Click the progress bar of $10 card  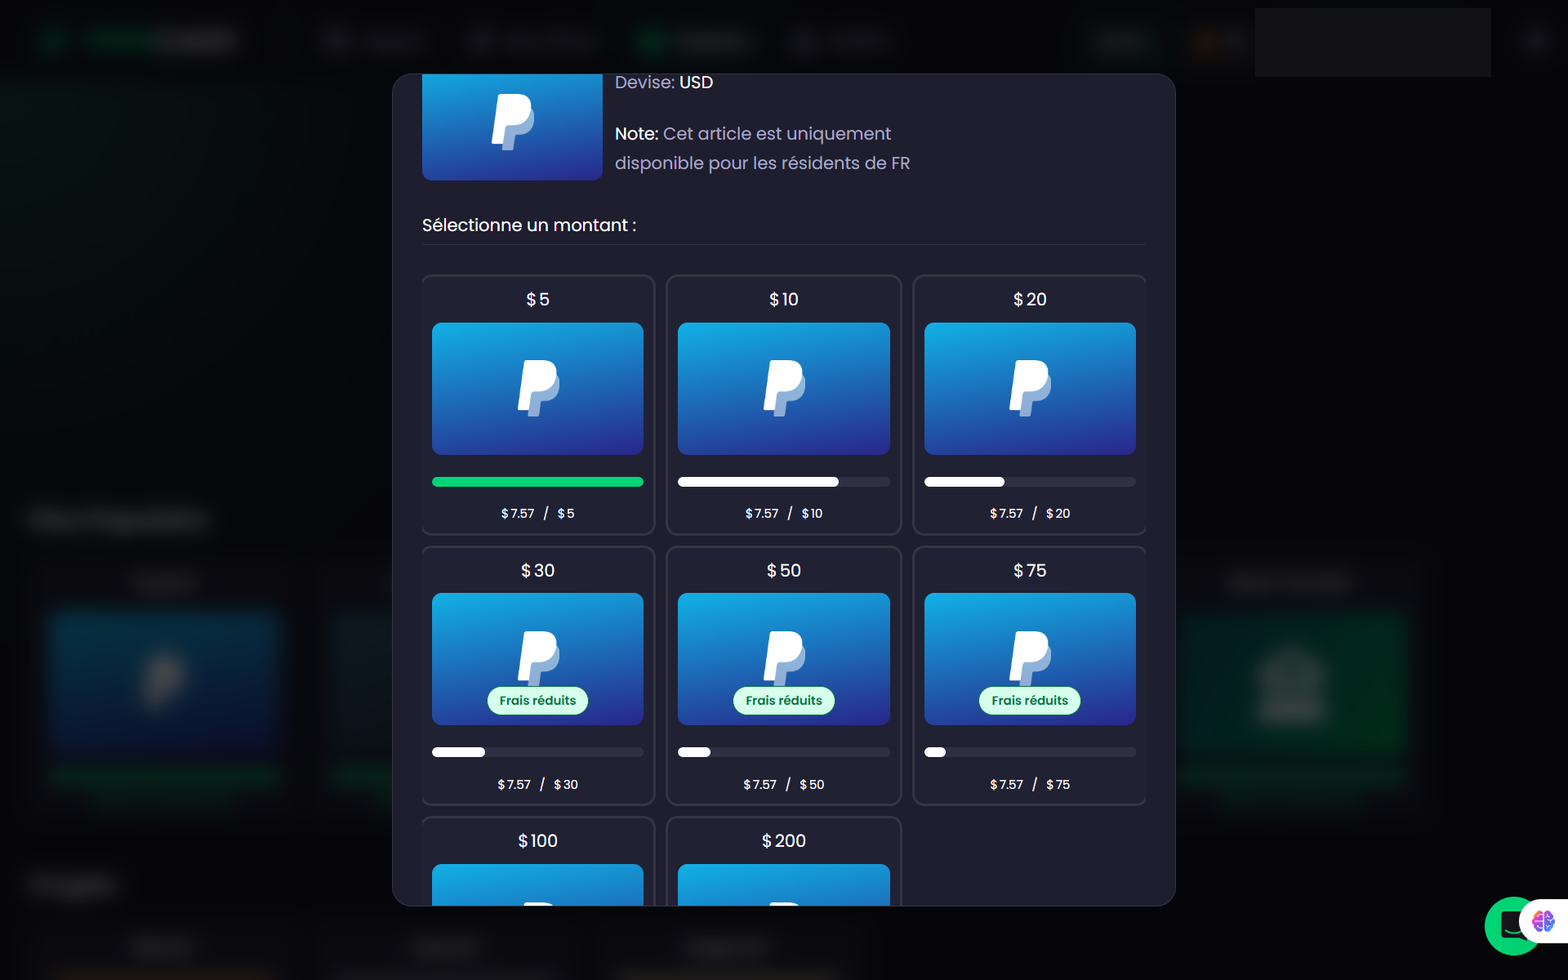[783, 482]
